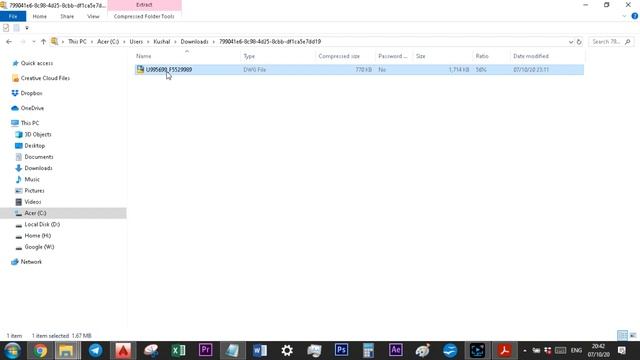Select This PC in navigation pane
This screenshot has width=640, height=360.
click(30, 123)
